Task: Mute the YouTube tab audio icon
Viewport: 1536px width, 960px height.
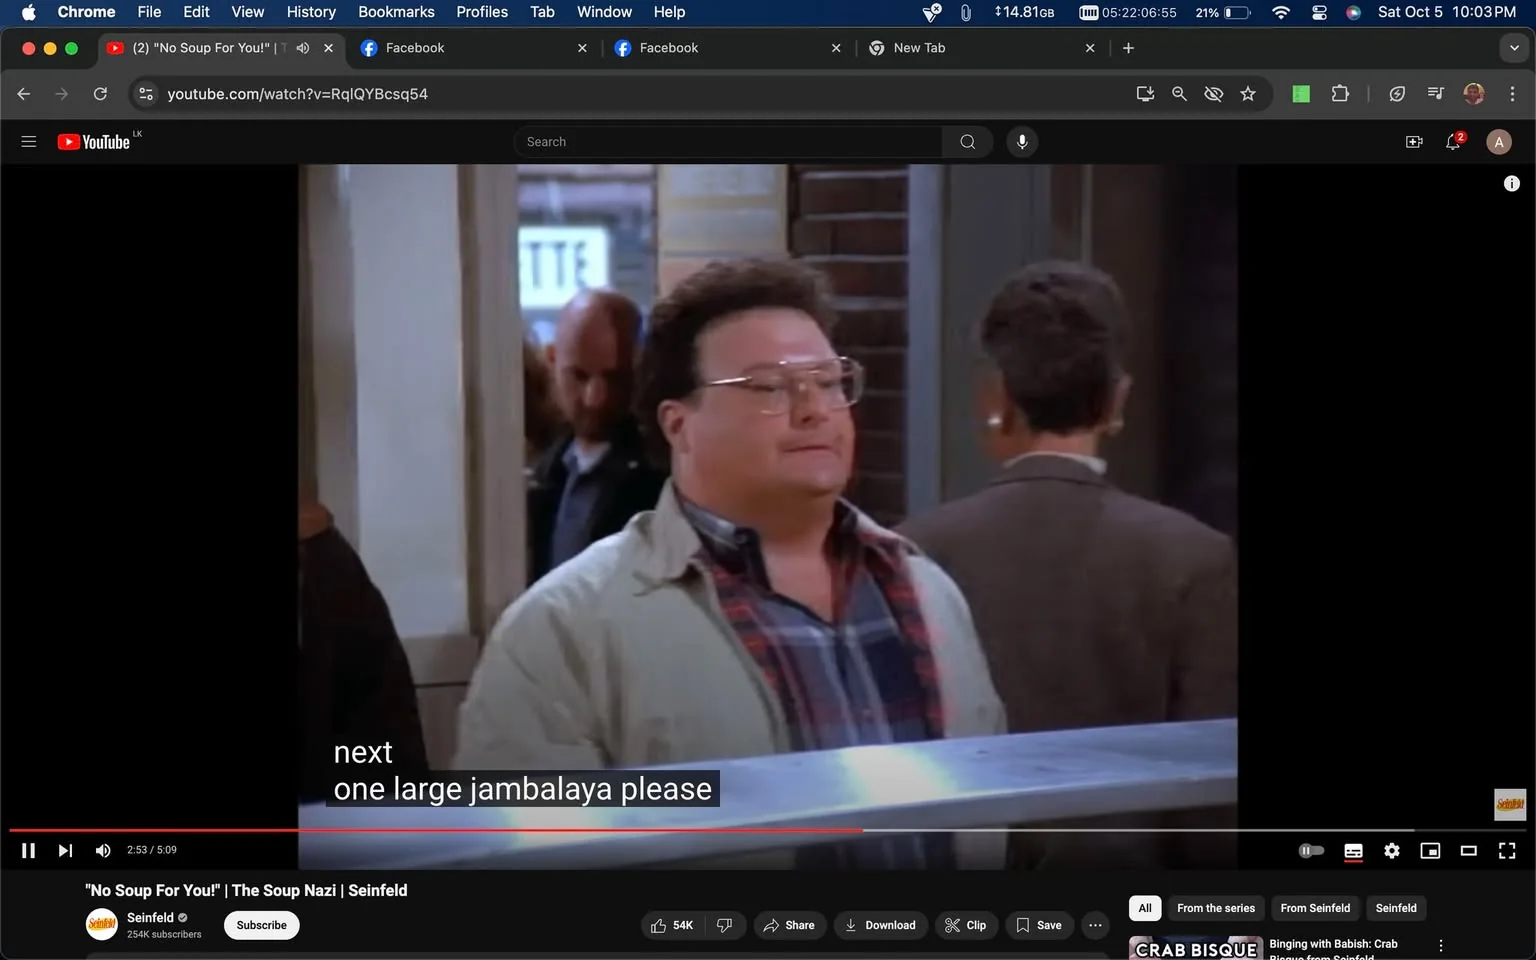Action: pos(303,48)
